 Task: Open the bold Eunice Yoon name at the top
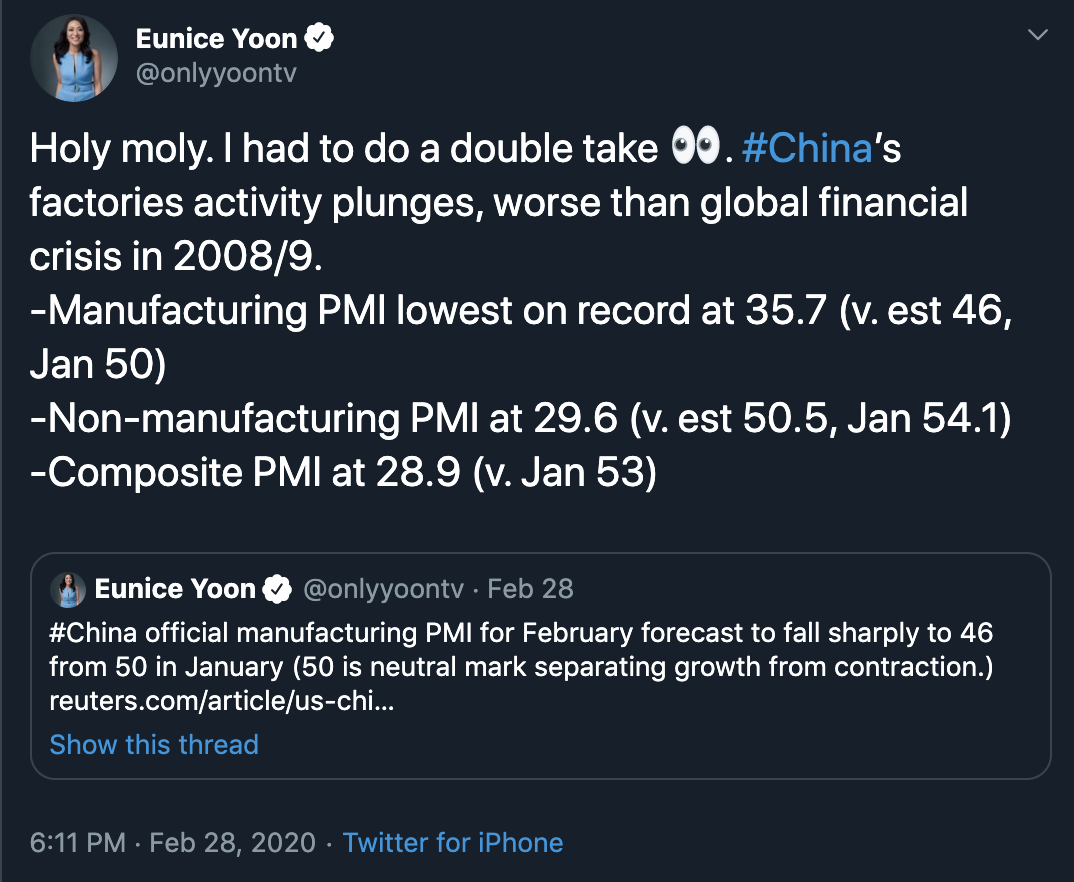216,39
